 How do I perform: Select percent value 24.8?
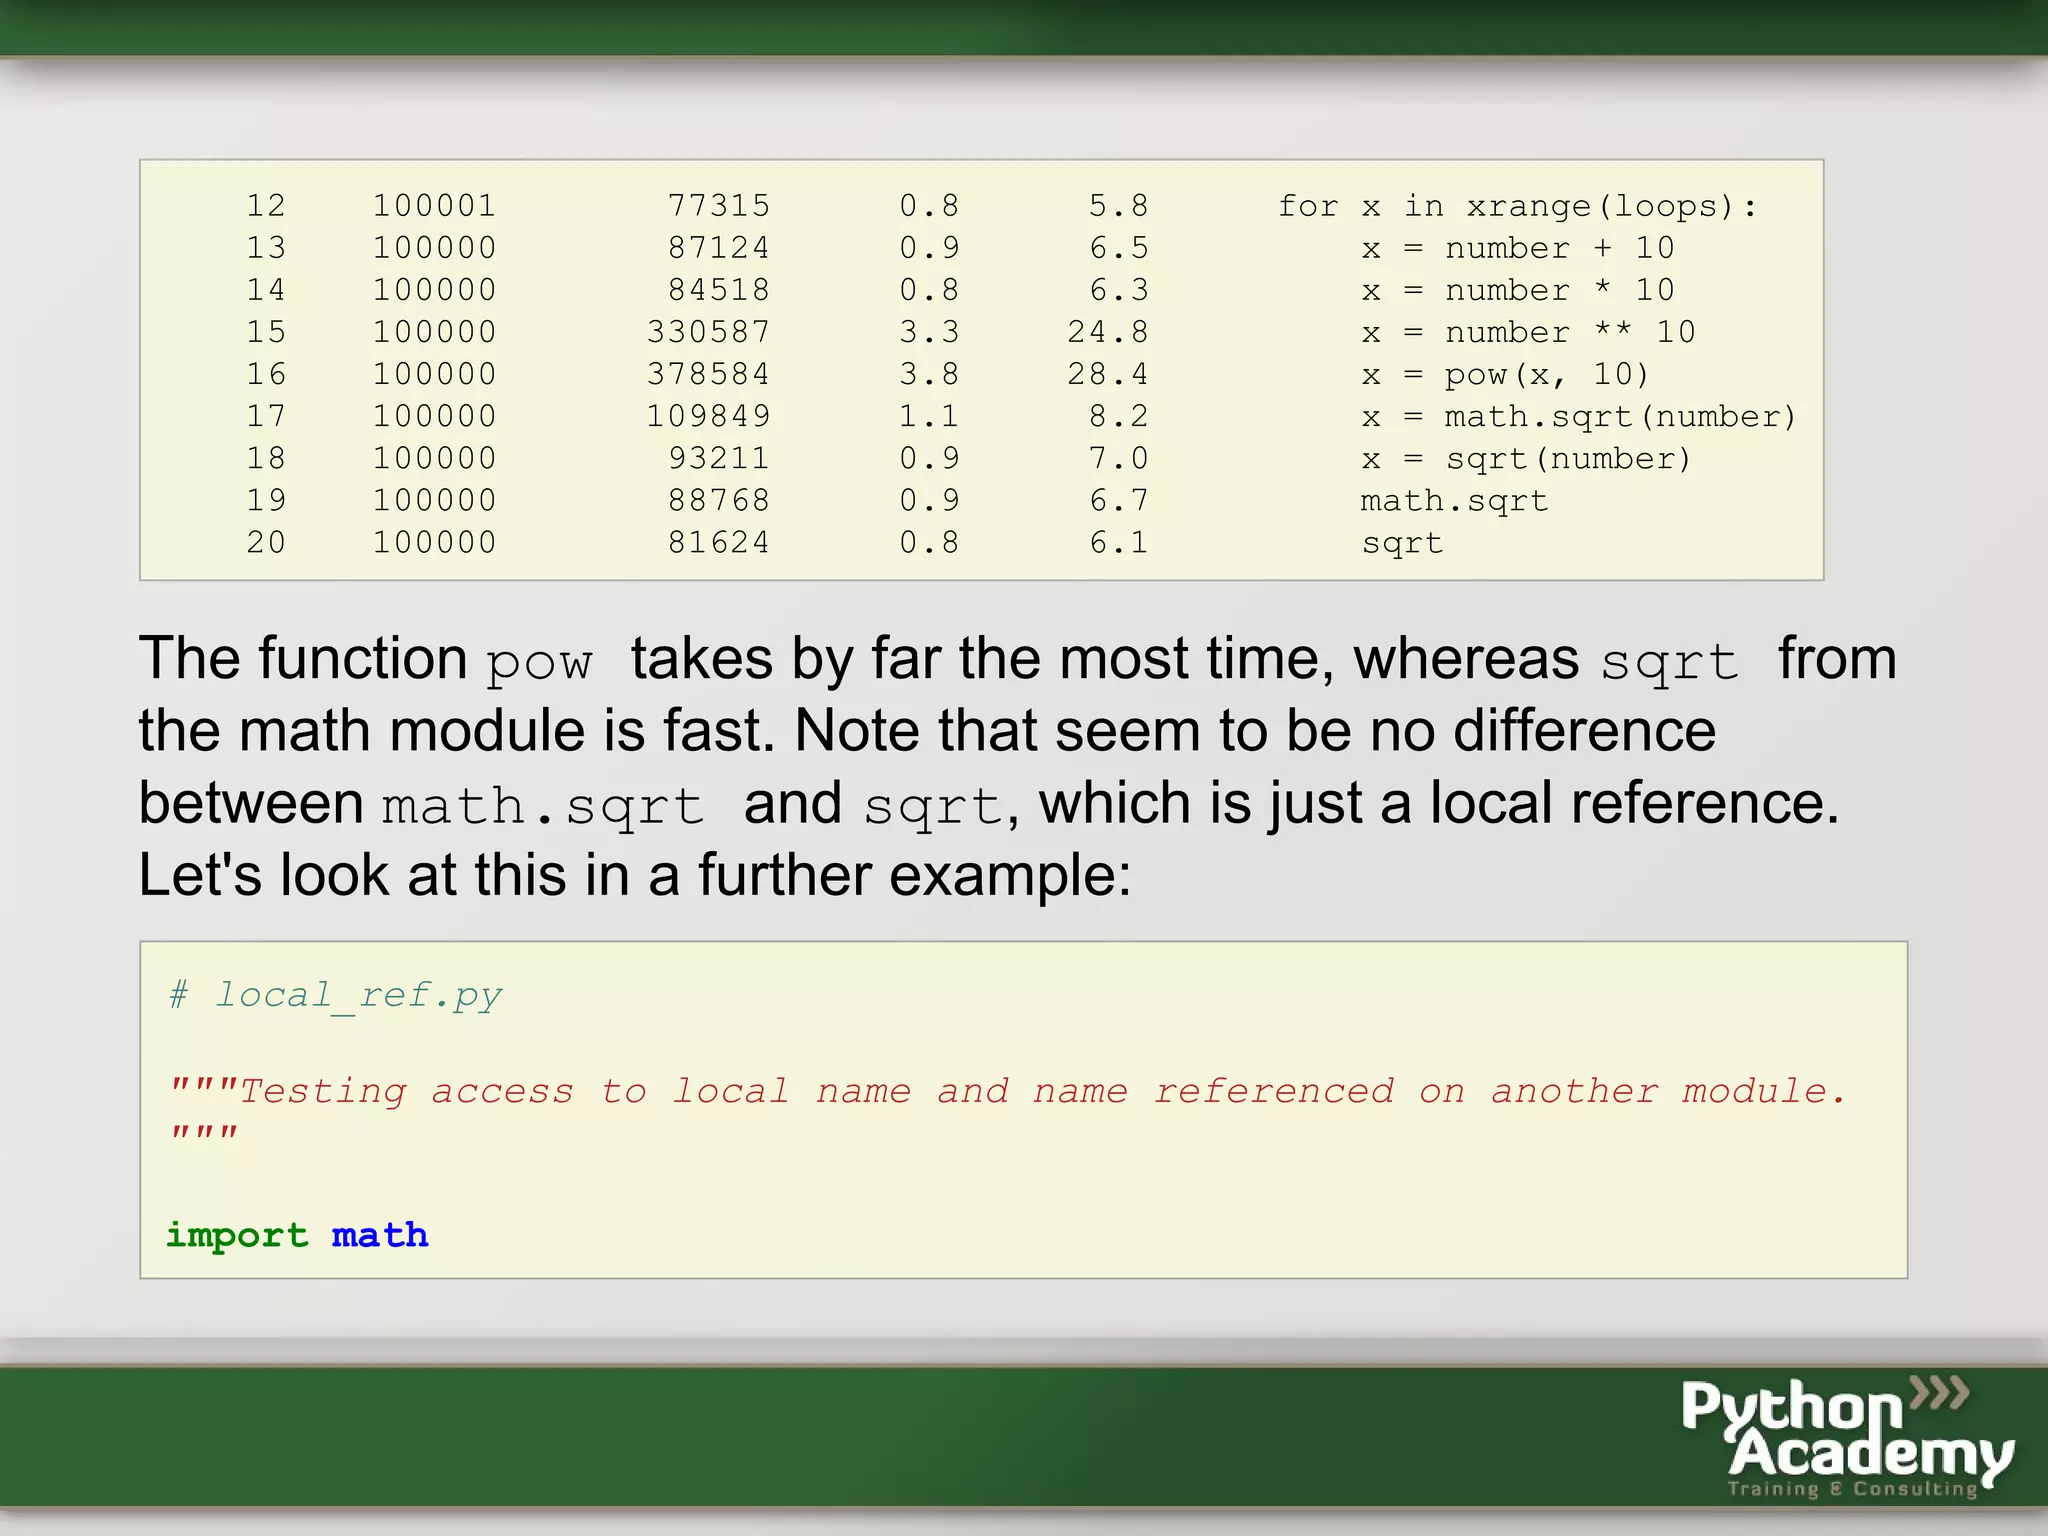(1108, 332)
